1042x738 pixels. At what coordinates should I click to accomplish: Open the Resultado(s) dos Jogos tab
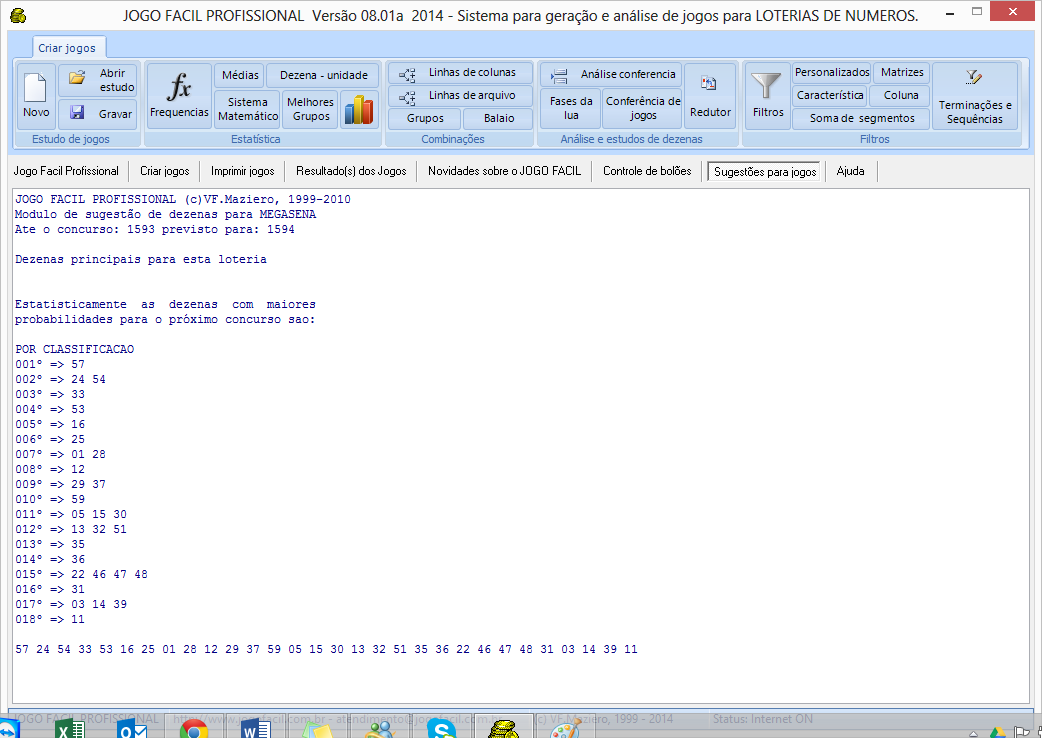[x=351, y=171]
